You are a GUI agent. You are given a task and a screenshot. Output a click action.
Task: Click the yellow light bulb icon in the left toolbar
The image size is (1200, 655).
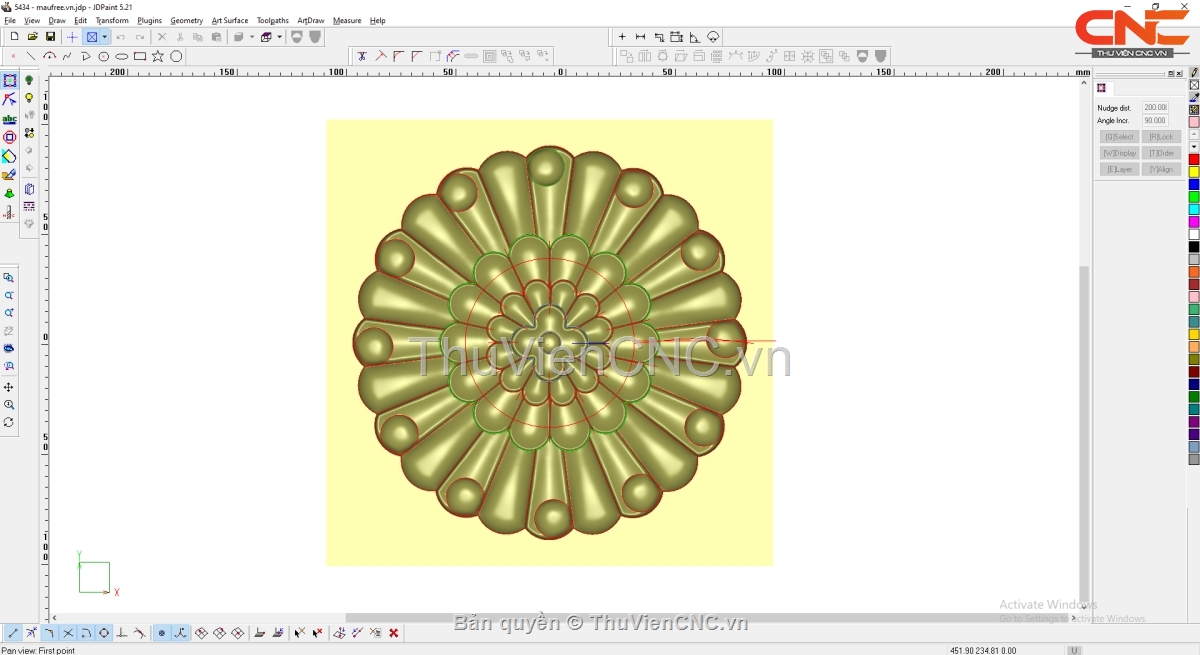point(29,99)
